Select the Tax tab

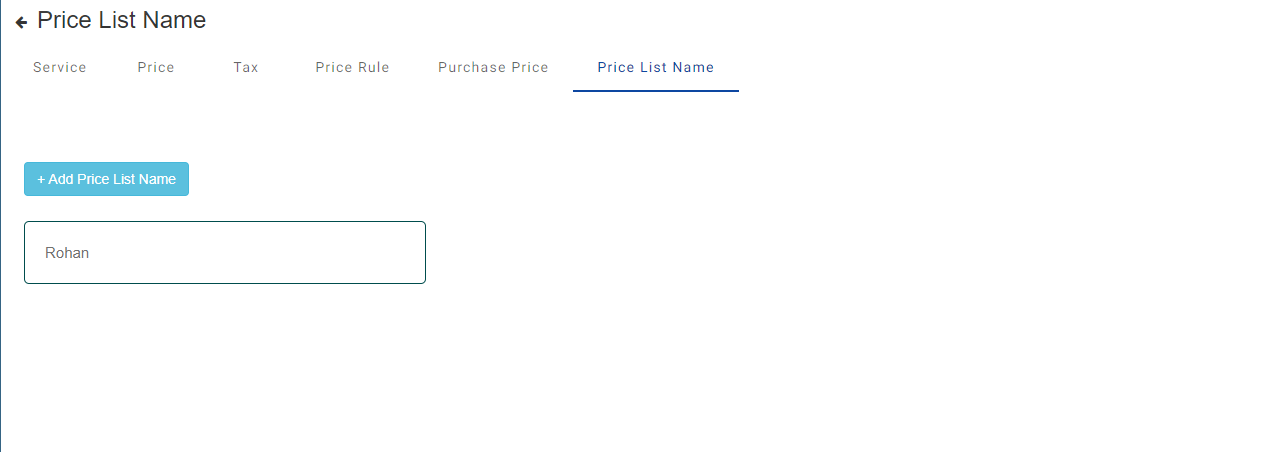(246, 68)
